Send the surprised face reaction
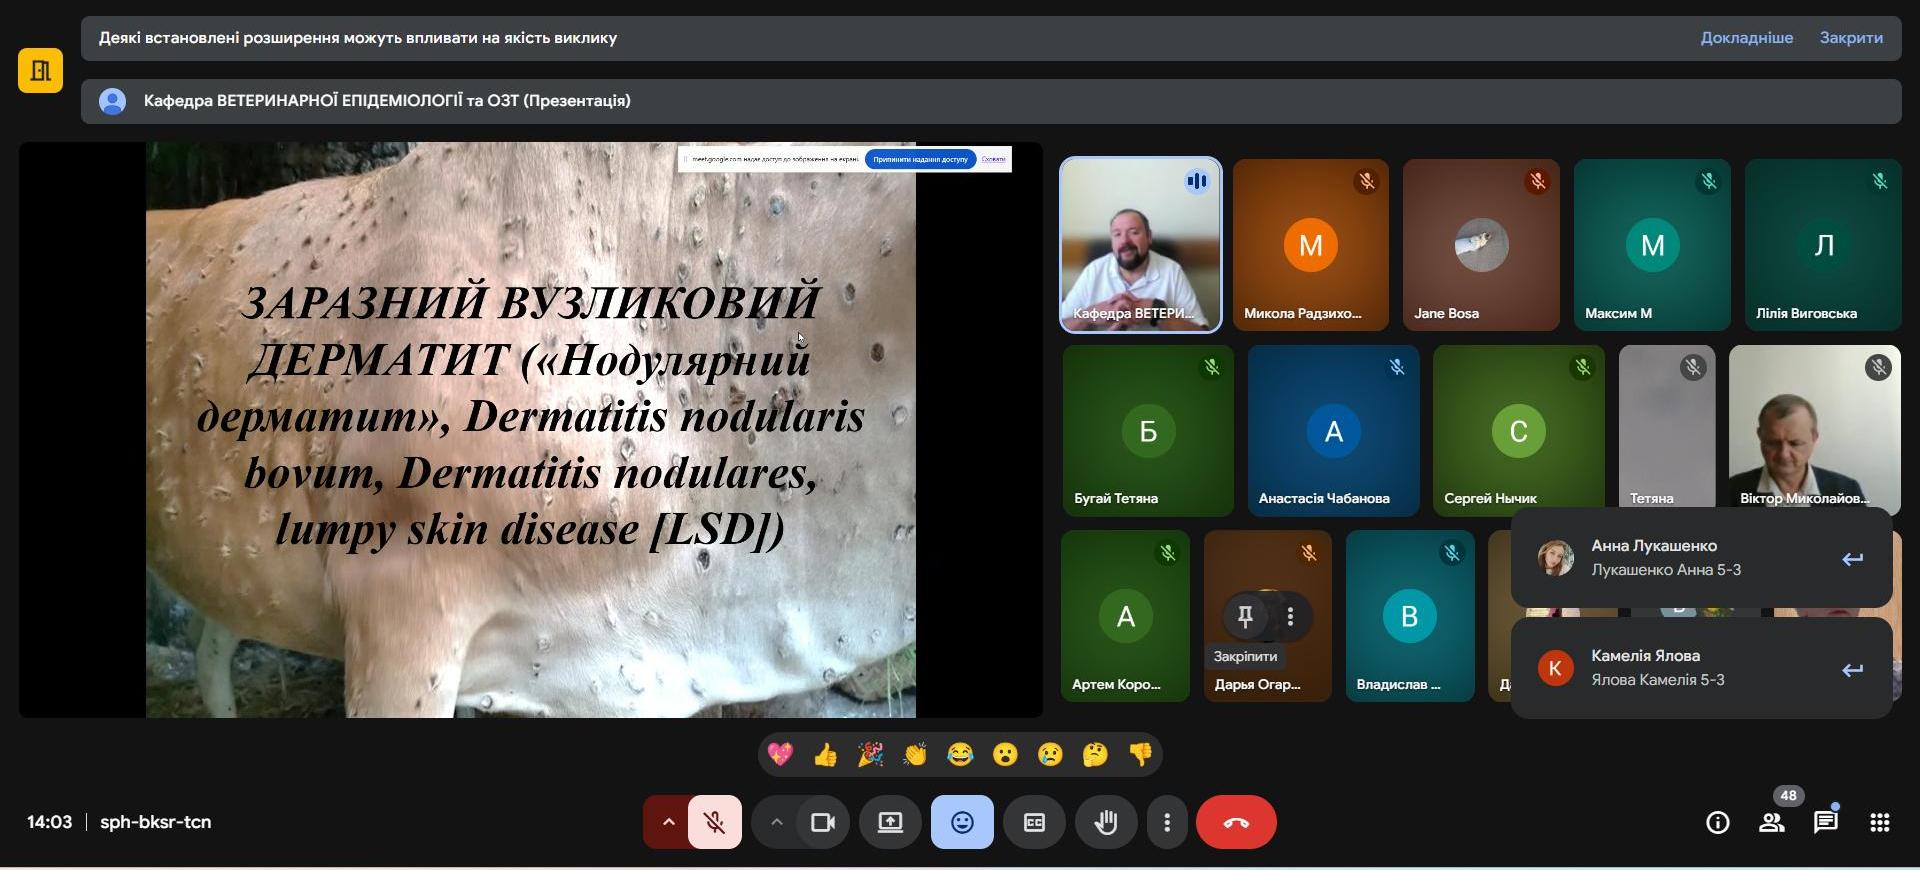The height and width of the screenshot is (870, 1920). pyautogui.click(x=1005, y=755)
